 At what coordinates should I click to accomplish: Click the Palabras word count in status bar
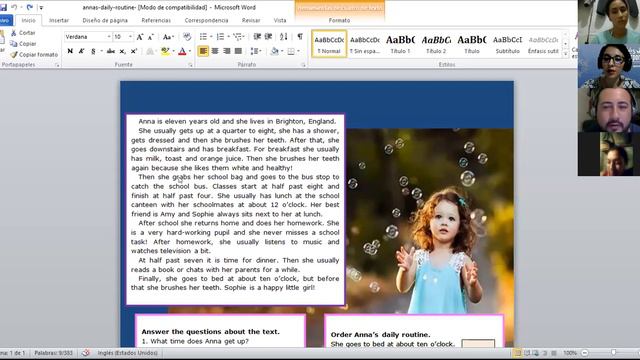(x=53, y=353)
